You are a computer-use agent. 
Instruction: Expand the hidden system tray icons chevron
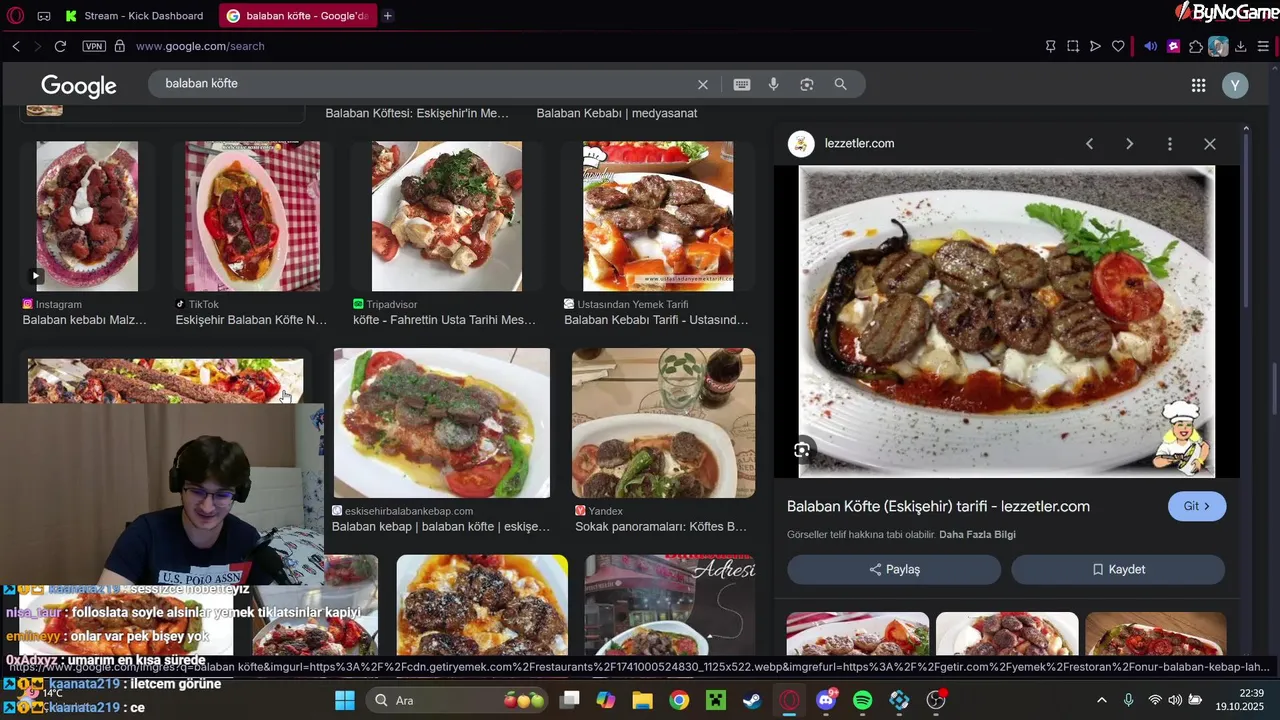(1102, 700)
